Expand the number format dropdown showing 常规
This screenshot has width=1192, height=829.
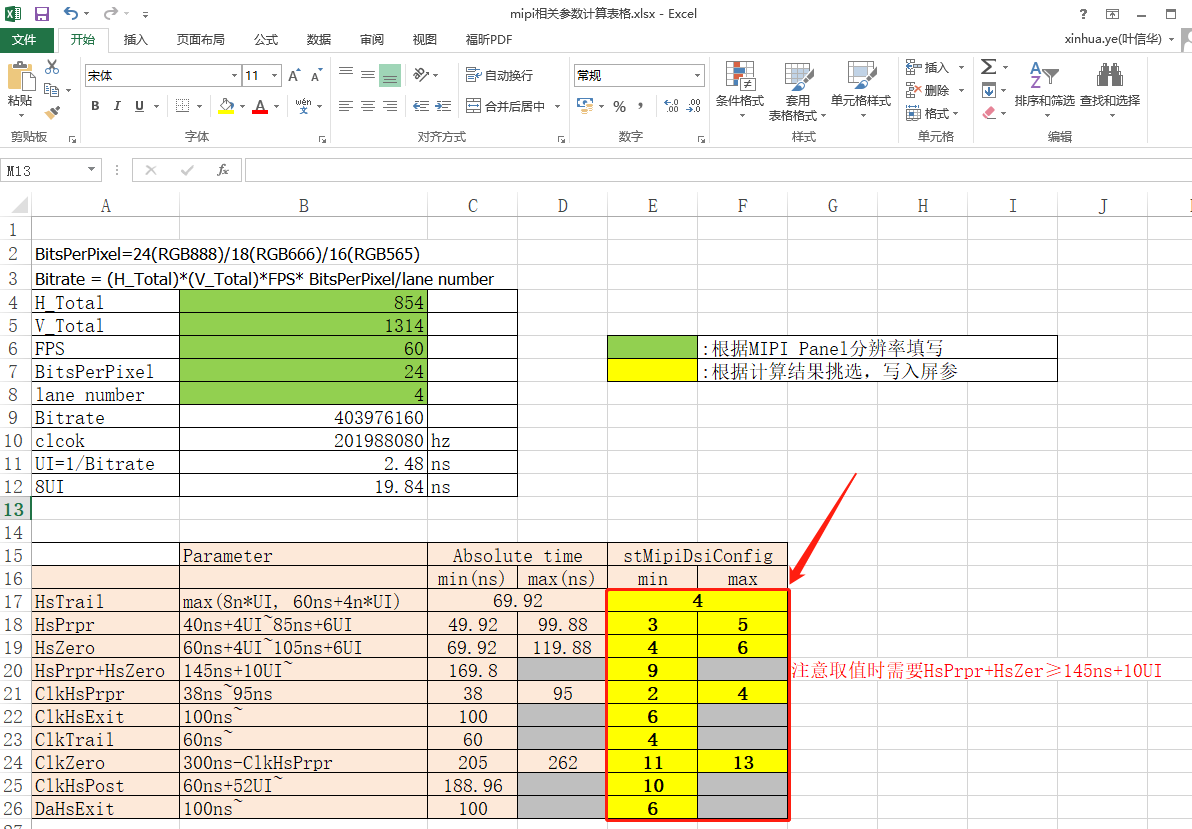[x=698, y=76]
